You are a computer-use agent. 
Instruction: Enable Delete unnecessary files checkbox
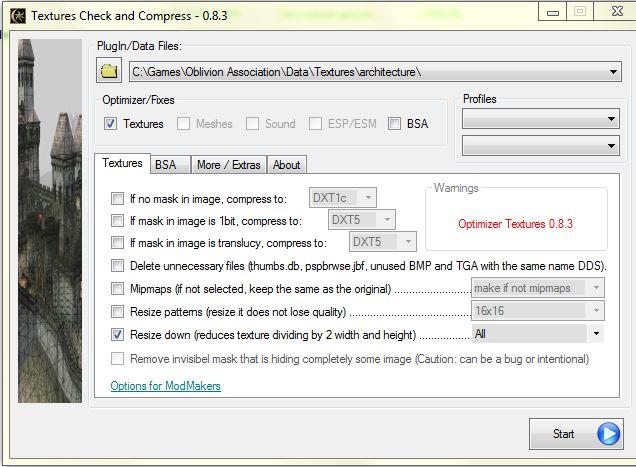click(118, 266)
